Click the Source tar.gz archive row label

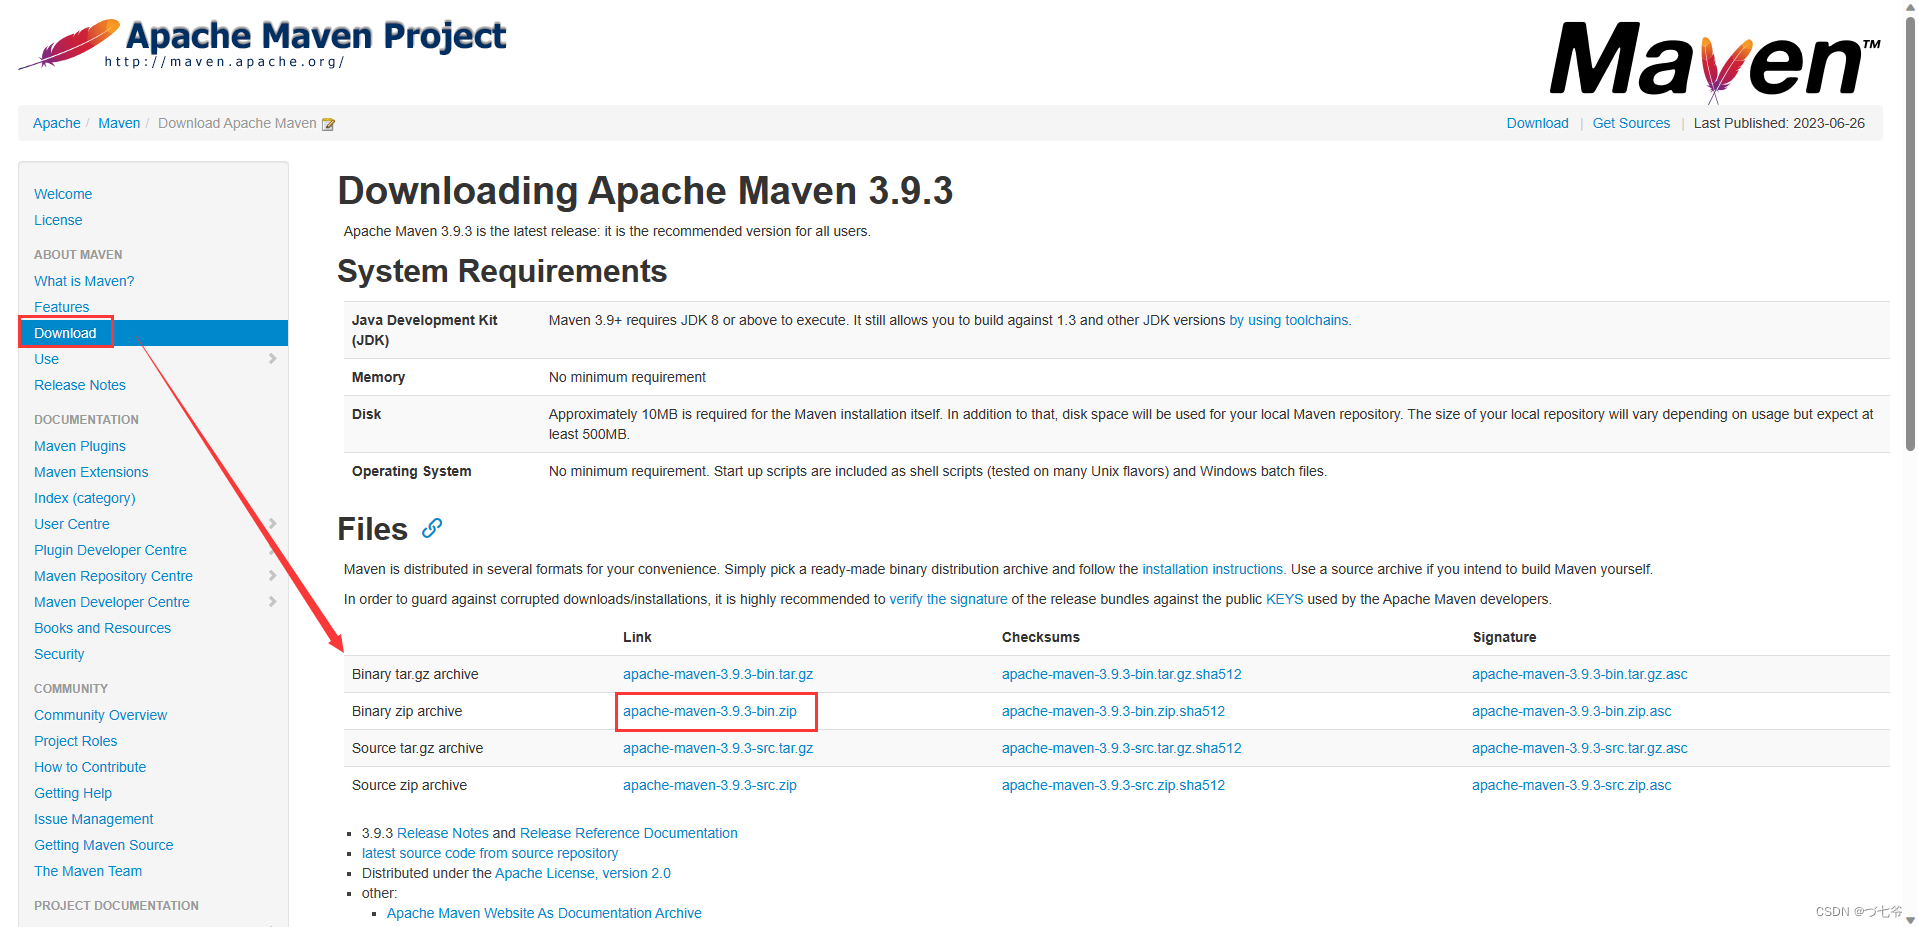tap(417, 748)
